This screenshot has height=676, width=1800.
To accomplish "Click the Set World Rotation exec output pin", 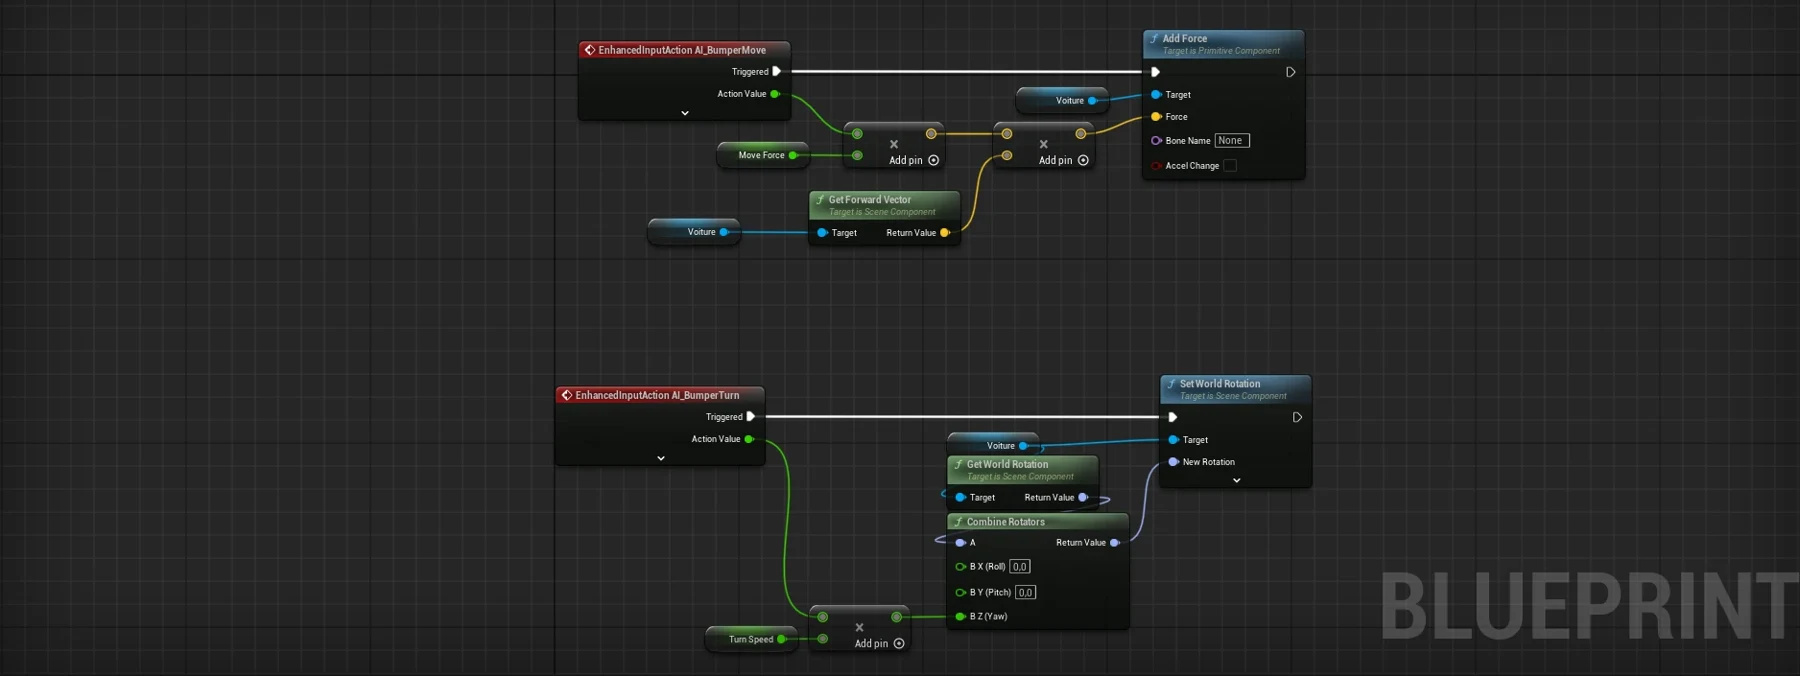I will click(x=1297, y=417).
